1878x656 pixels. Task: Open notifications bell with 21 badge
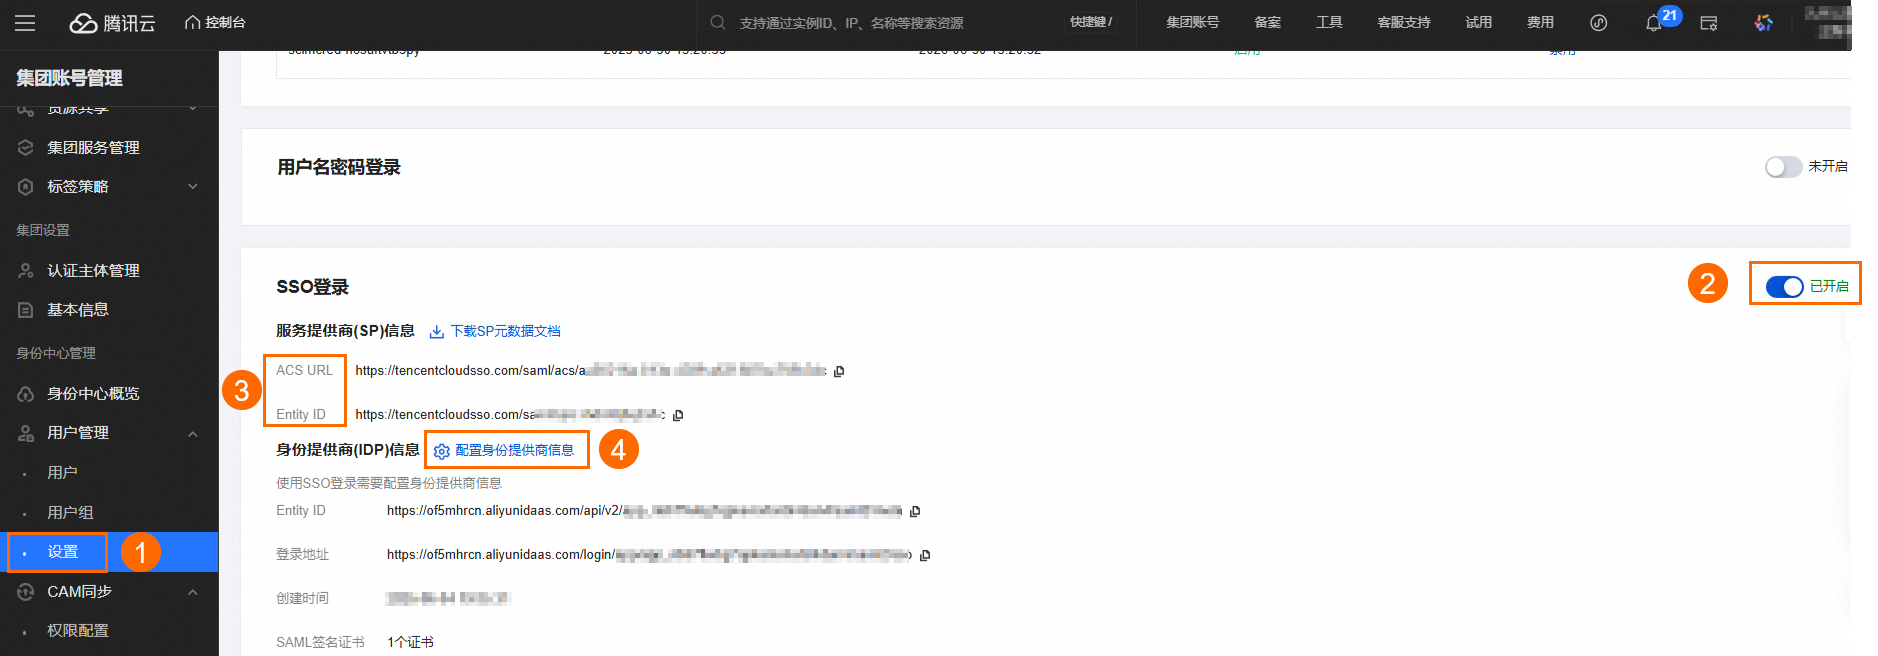point(1655,23)
